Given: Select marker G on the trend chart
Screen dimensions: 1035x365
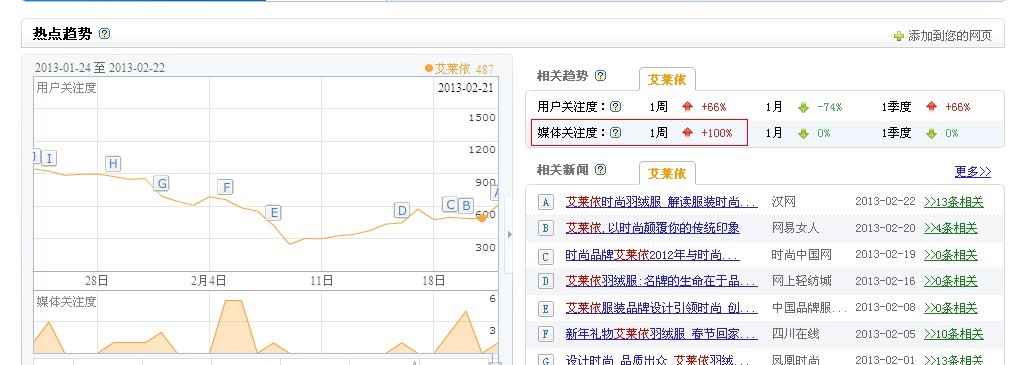Looking at the screenshot, I should 161,183.
